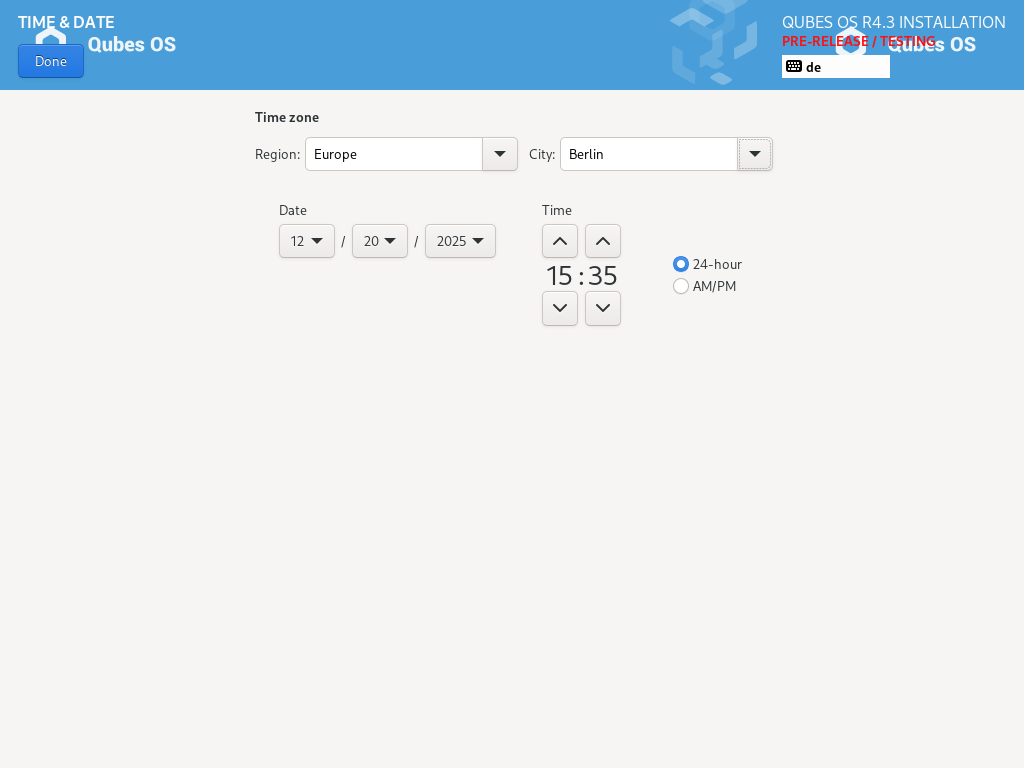Screen dimensions: 1024x768
Task: Decrease the hour with down arrow
Action: 560,308
